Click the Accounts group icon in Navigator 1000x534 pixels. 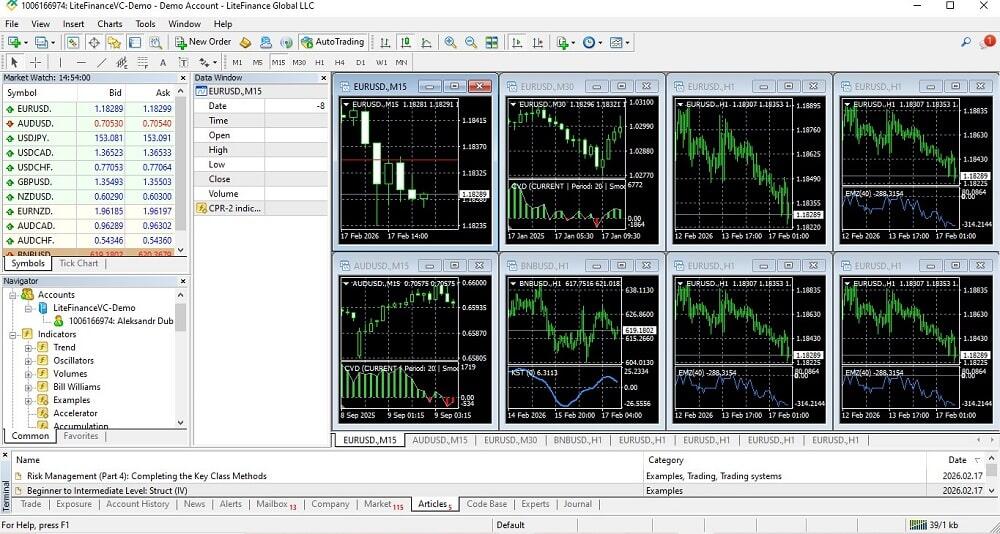pos(27,294)
